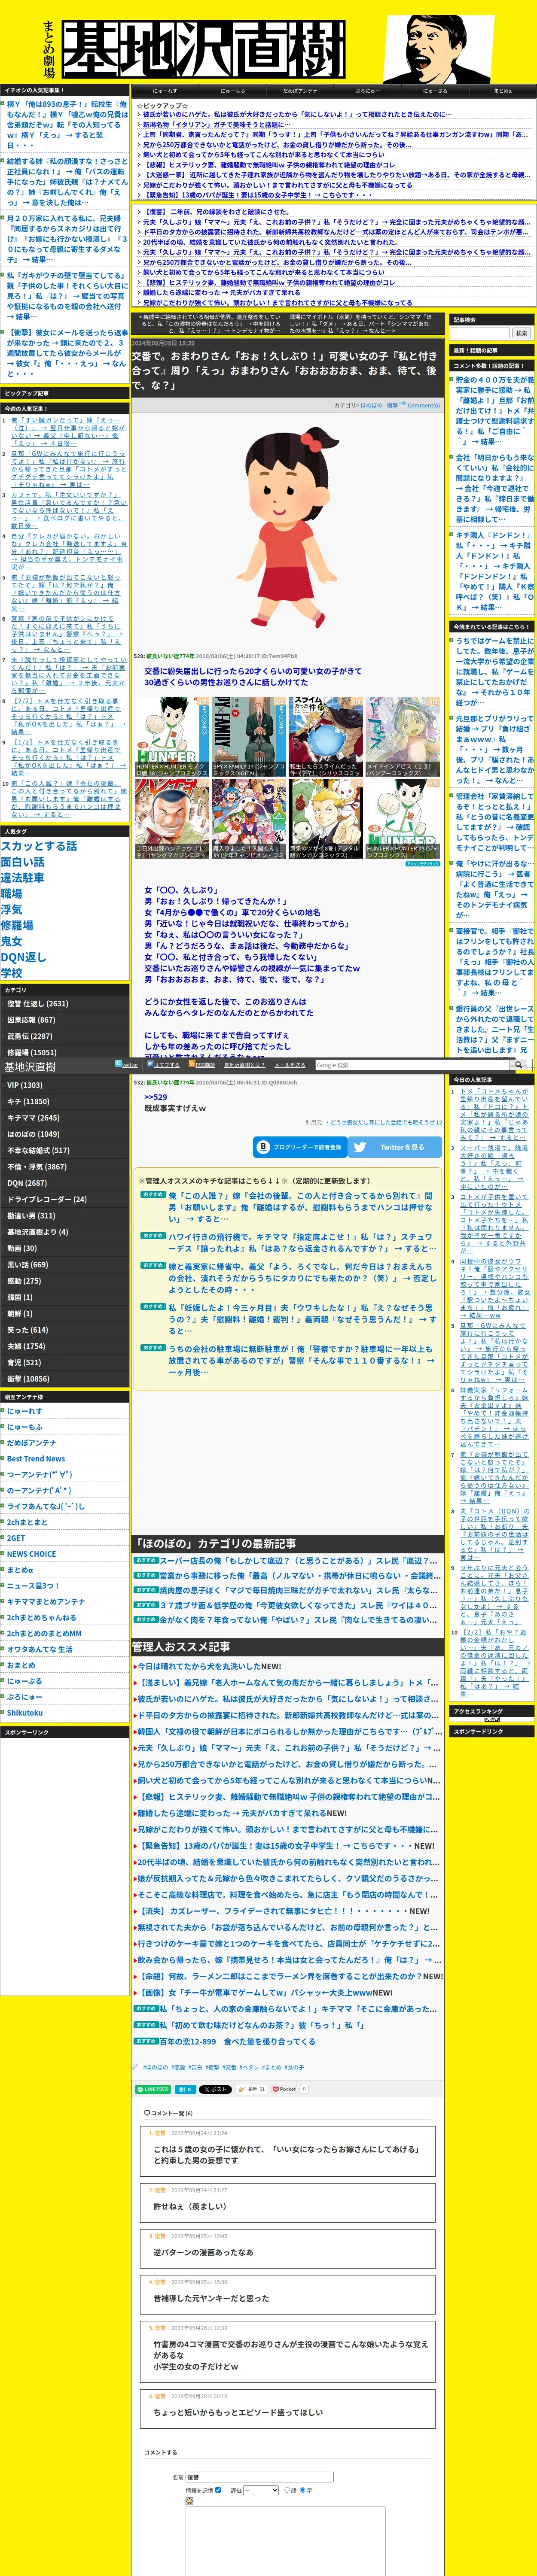Screen dimensions: 537x2576
Task: Open the だめぽアンテナ top navigation item
Action: tap(300, 91)
